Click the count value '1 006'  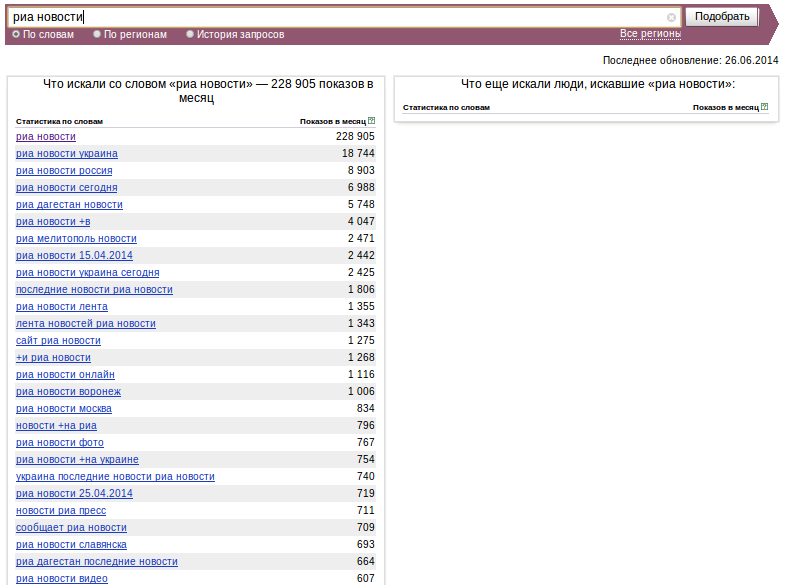coord(361,392)
